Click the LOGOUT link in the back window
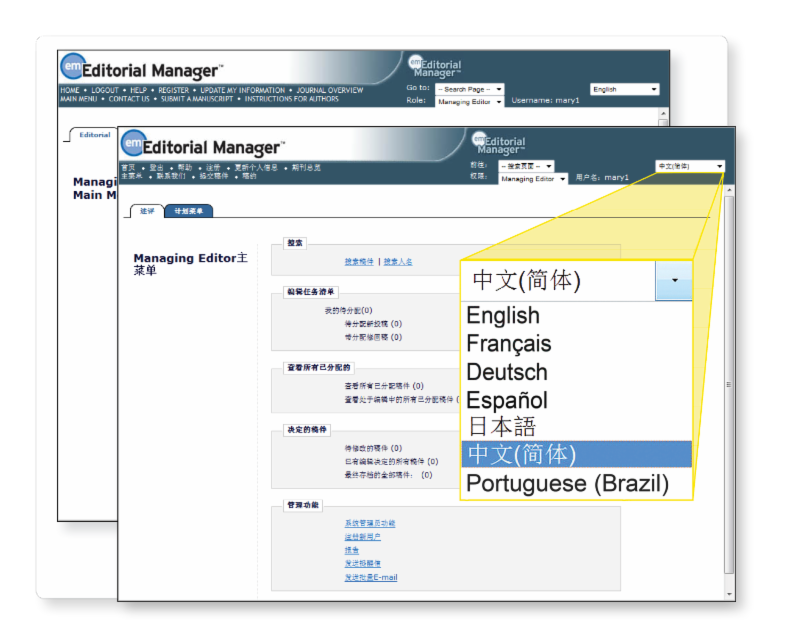This screenshot has height=640, width=800. (x=105, y=90)
